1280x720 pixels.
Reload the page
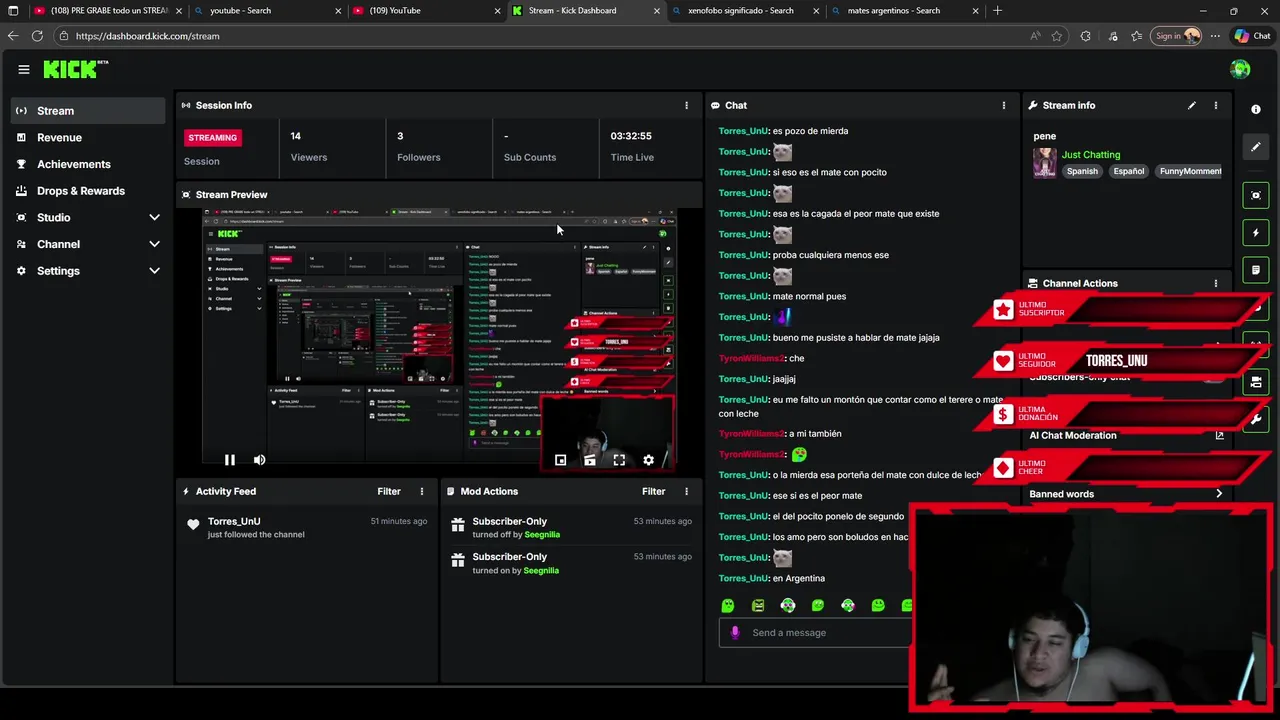click(x=37, y=36)
